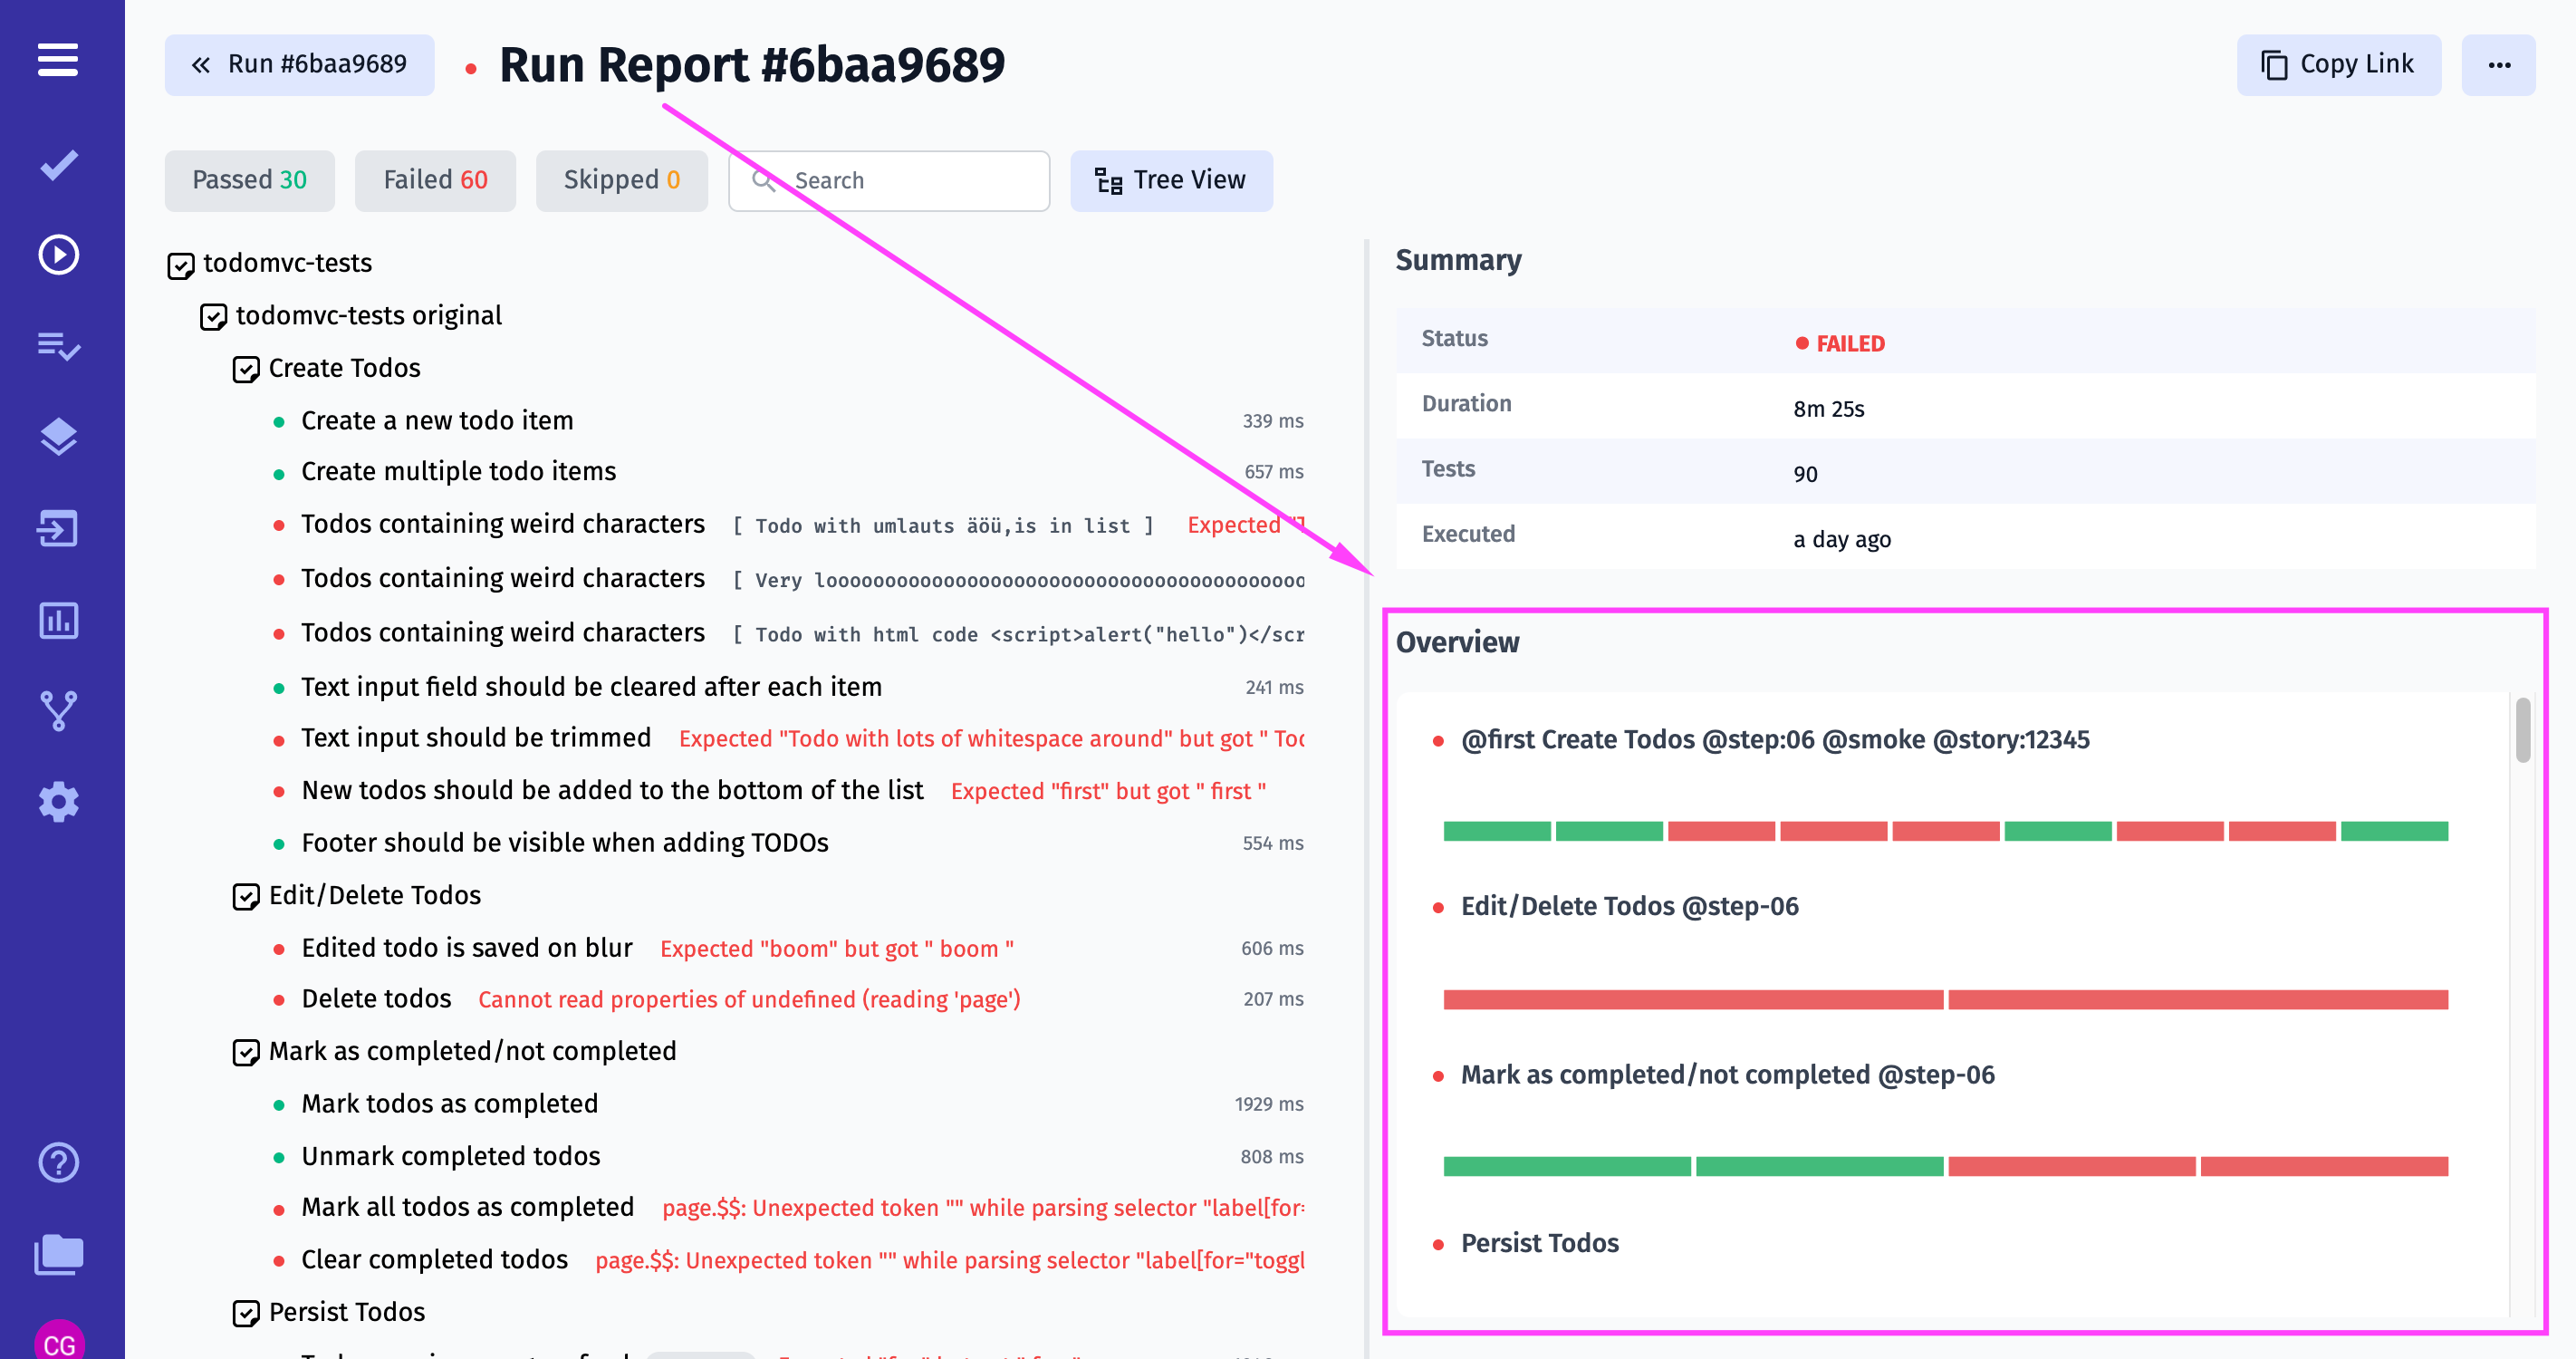The width and height of the screenshot is (2576, 1359).
Task: Filter by Failed 60 tests
Action: [x=435, y=180]
